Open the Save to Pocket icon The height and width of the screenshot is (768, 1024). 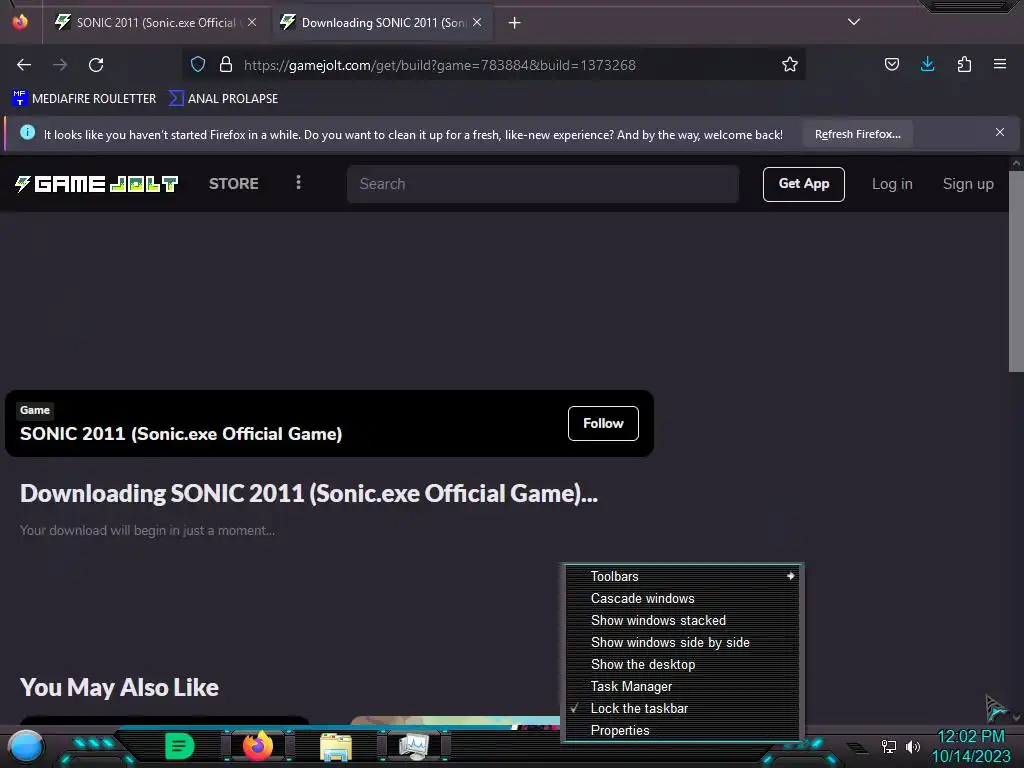pyautogui.click(x=891, y=64)
